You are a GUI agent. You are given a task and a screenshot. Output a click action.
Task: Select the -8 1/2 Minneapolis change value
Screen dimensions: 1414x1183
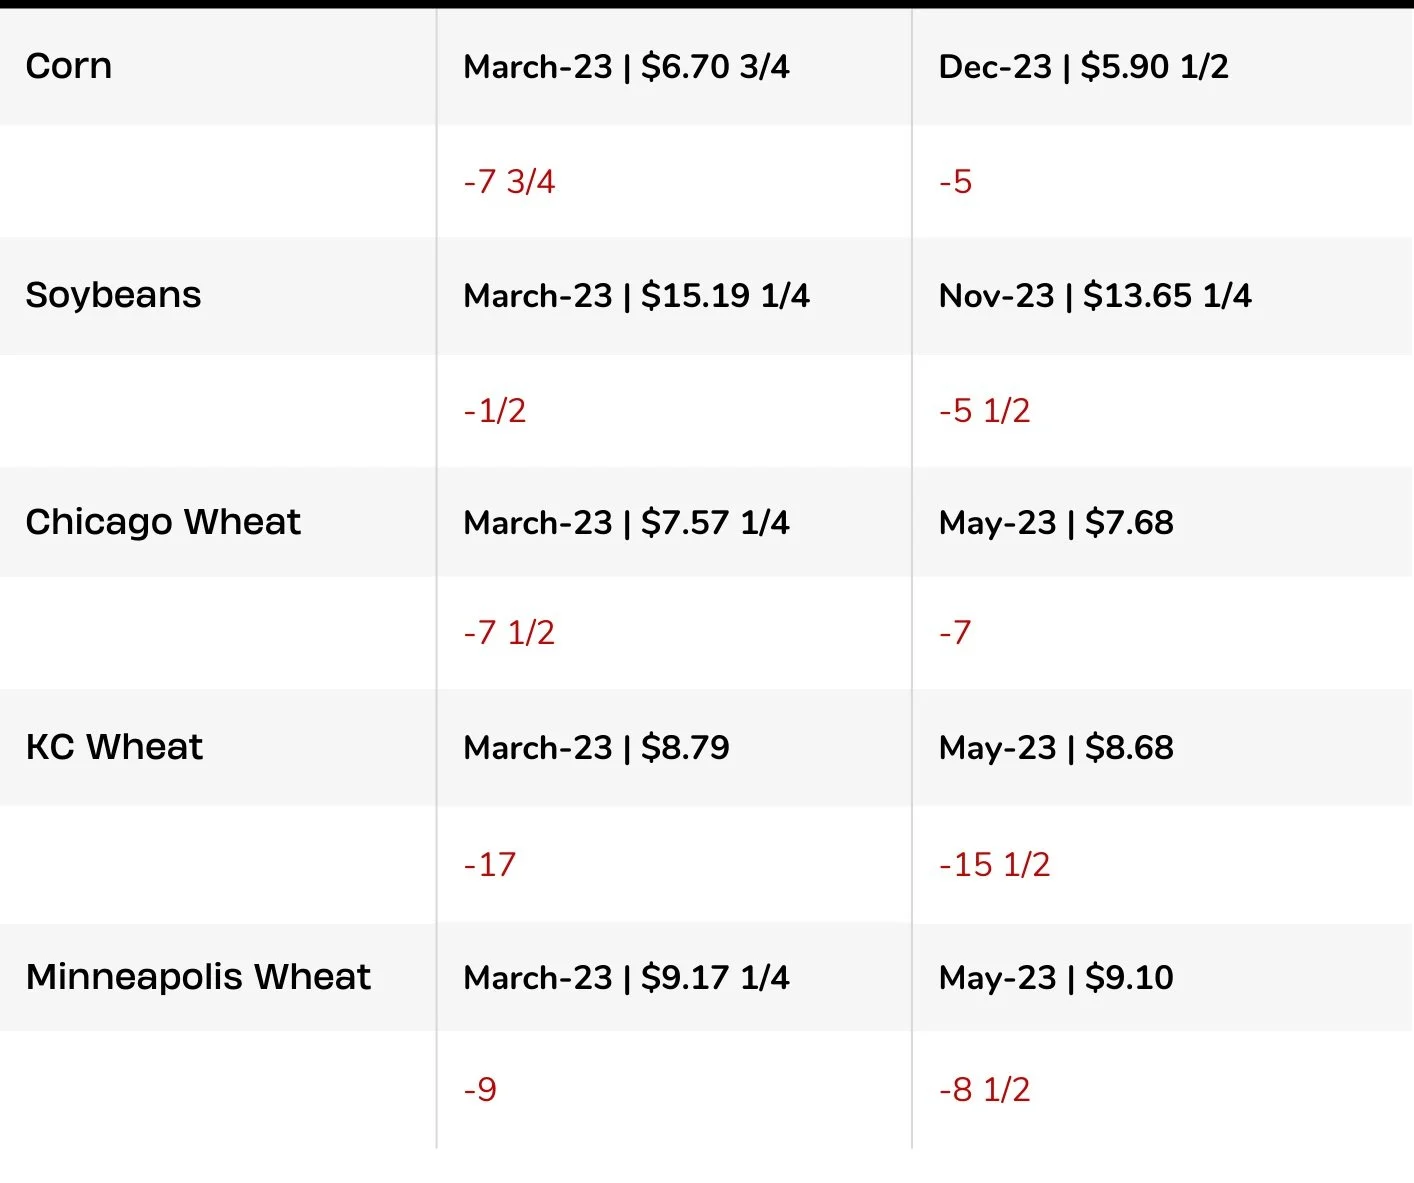tap(984, 1090)
